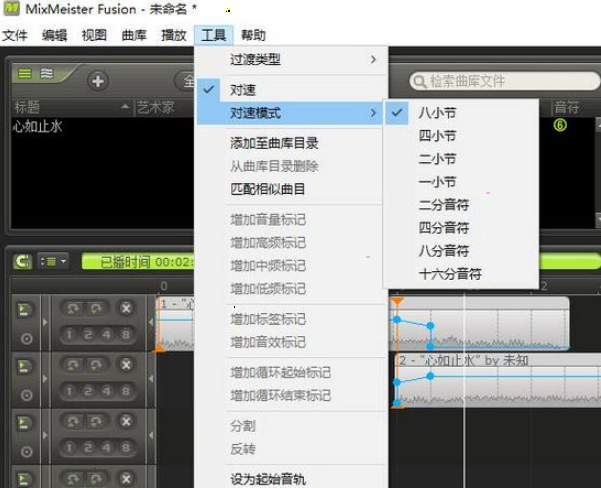Image resolution: width=601 pixels, height=488 pixels.
Task: Click loop length 1 on first track
Action: tap(69, 335)
